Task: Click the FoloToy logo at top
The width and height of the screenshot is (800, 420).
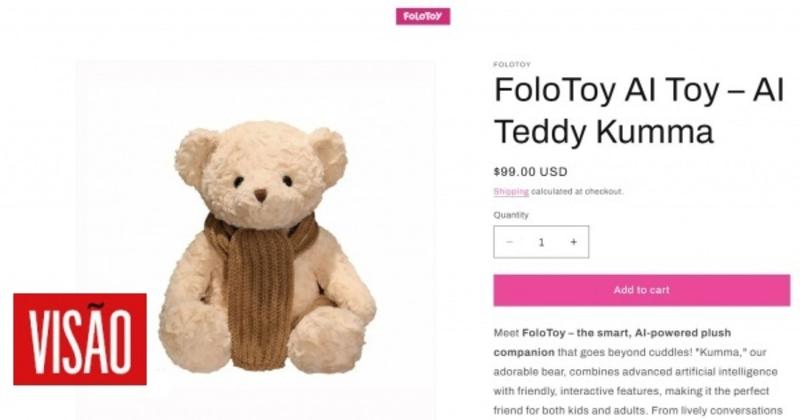Action: click(423, 16)
